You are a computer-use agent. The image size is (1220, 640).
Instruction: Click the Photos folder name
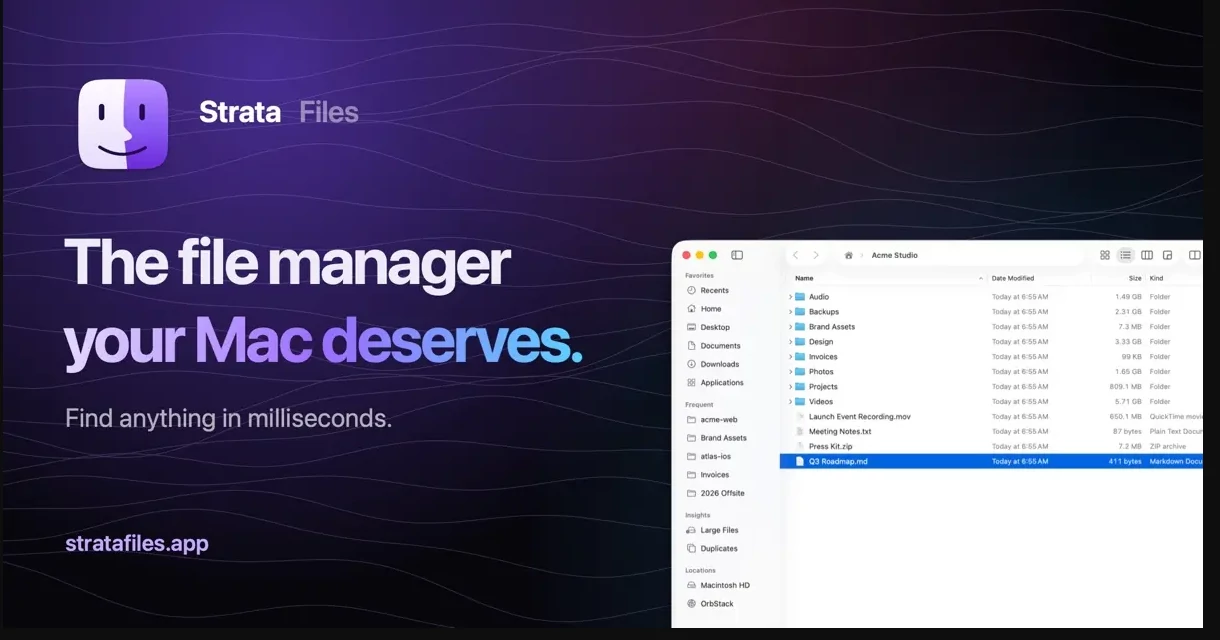pos(821,372)
